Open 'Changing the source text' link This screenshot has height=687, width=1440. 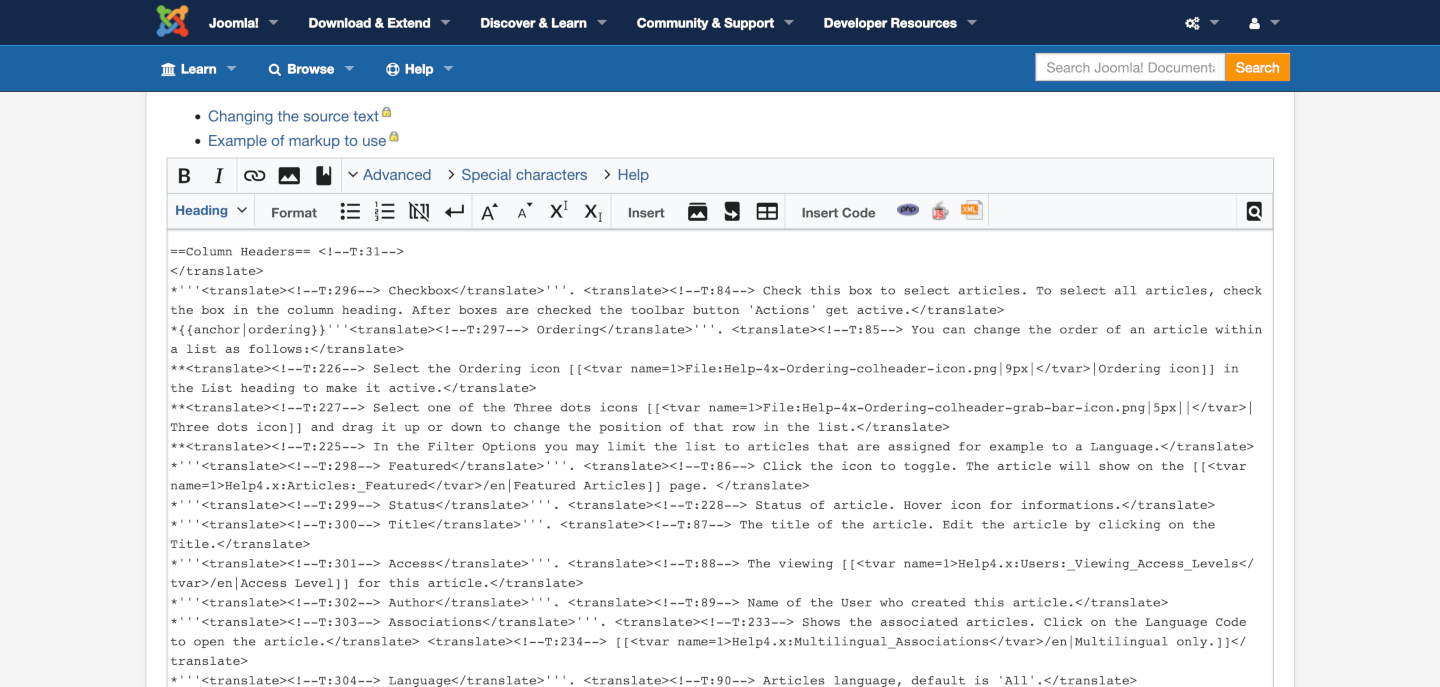click(293, 116)
